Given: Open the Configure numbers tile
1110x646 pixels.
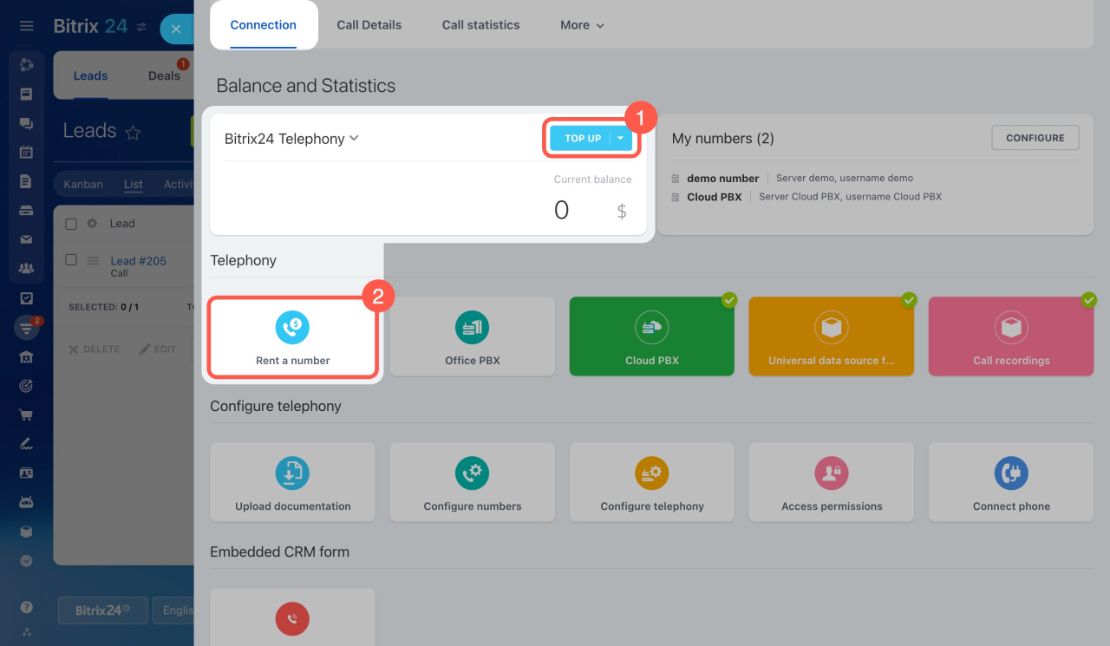Looking at the screenshot, I should point(472,483).
